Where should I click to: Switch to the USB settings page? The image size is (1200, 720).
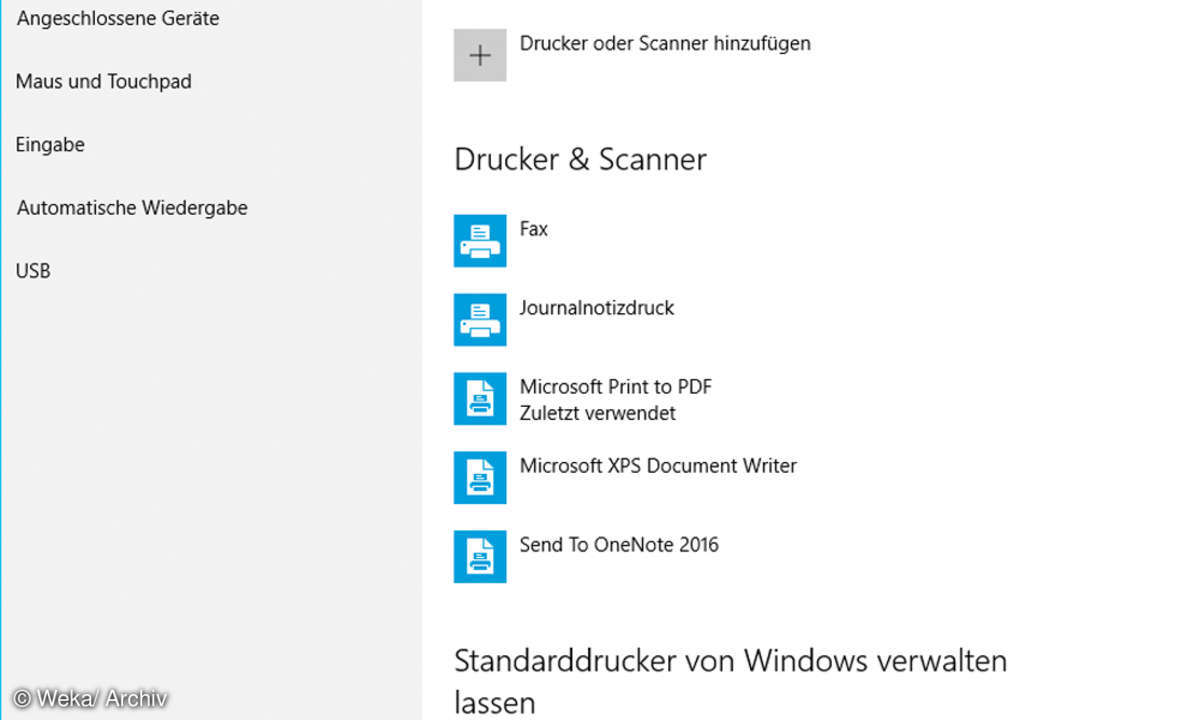tap(33, 271)
